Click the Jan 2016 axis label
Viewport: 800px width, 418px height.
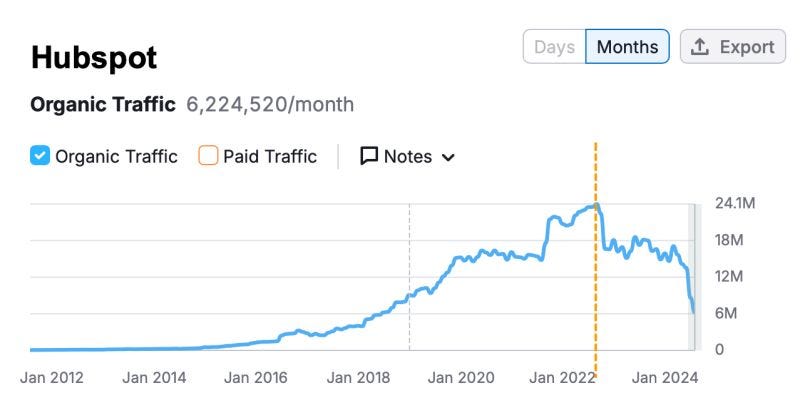tap(256, 378)
